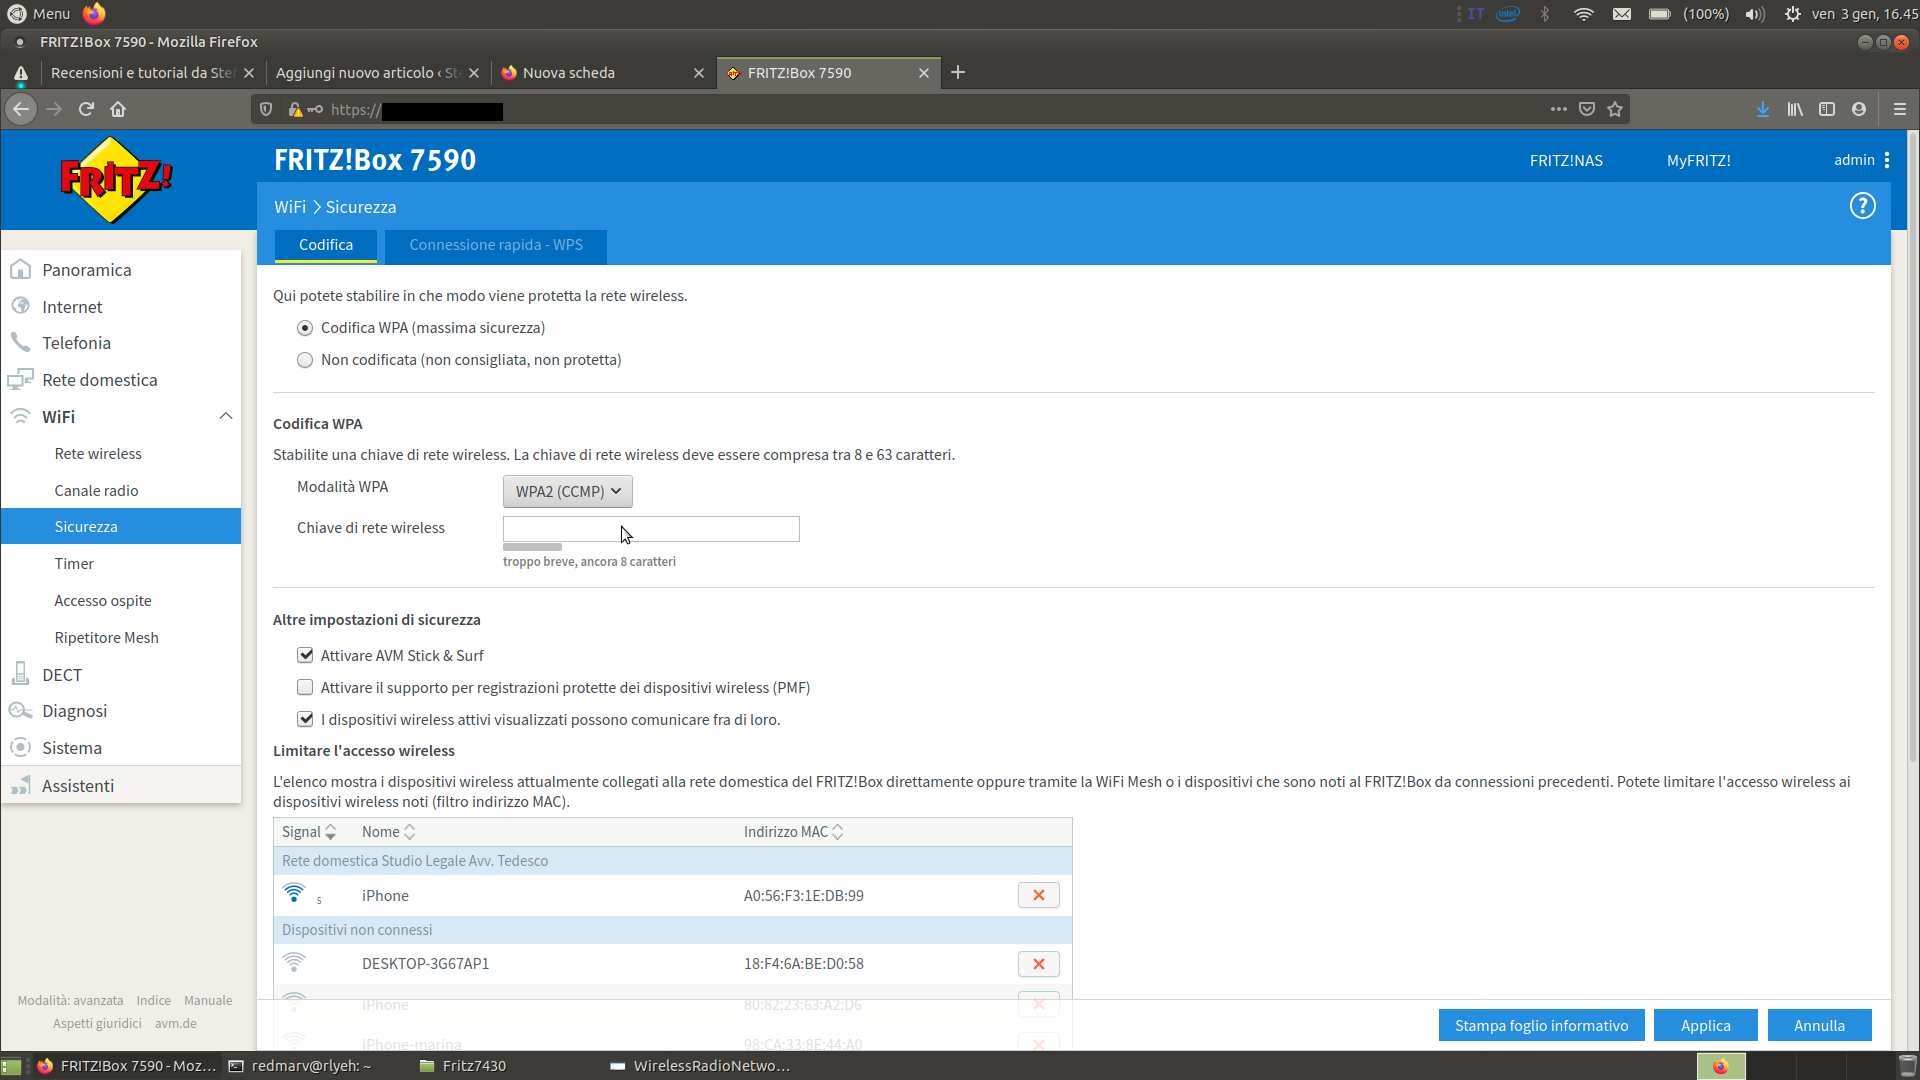Image resolution: width=1920 pixels, height=1080 pixels.
Task: Save page to Pocket icon
Action: point(1587,109)
